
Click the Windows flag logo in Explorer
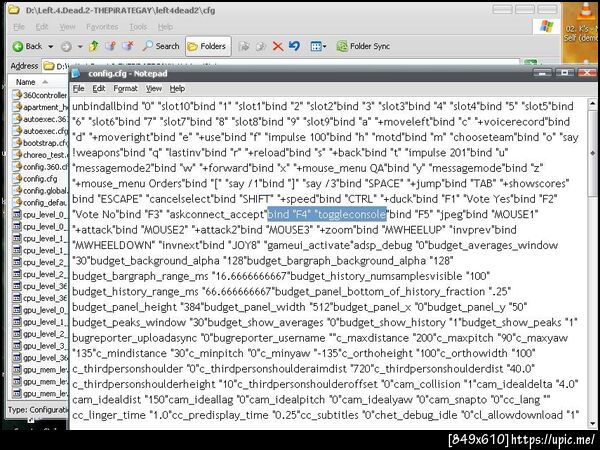click(x=546, y=26)
